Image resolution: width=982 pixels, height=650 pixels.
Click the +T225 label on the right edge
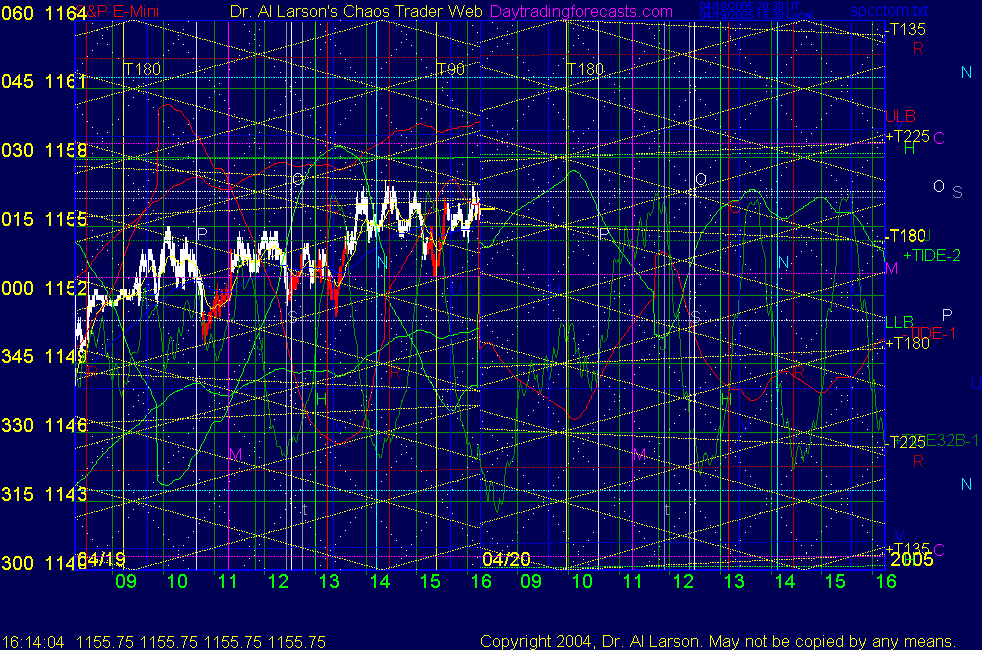(905, 136)
